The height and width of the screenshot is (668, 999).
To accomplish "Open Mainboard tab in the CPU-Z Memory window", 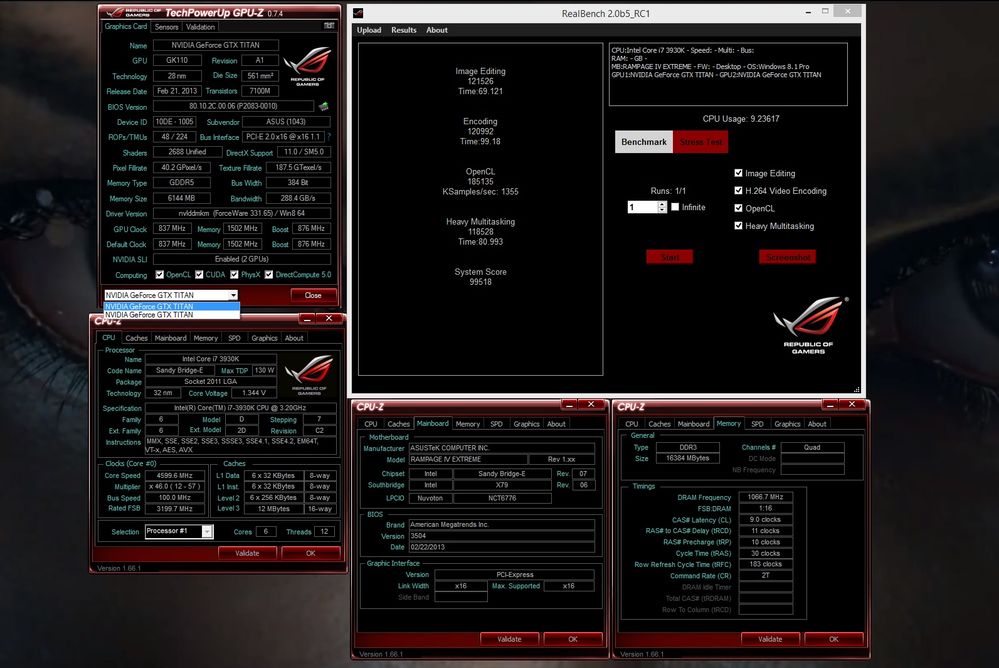I will point(693,424).
